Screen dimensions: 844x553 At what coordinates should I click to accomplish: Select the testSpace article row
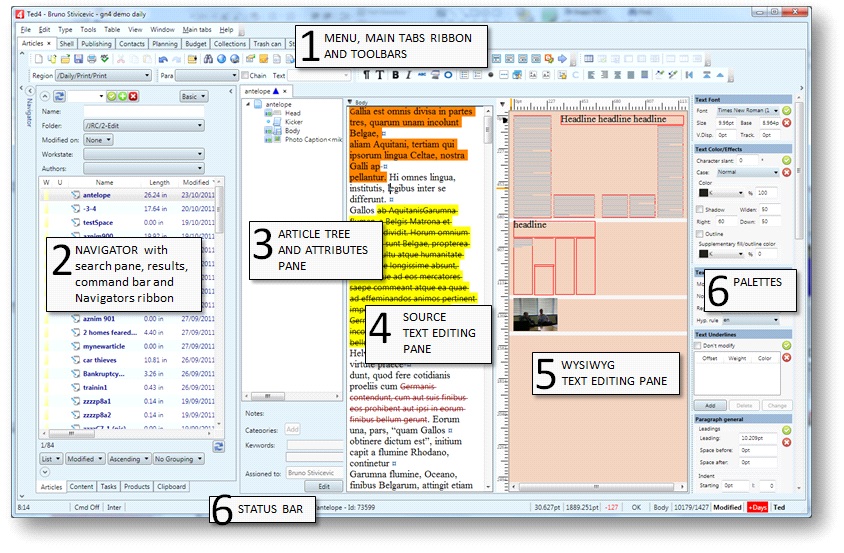(130, 222)
